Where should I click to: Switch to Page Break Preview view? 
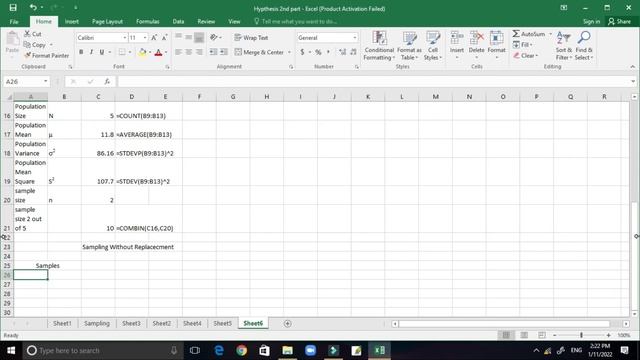coord(542,335)
